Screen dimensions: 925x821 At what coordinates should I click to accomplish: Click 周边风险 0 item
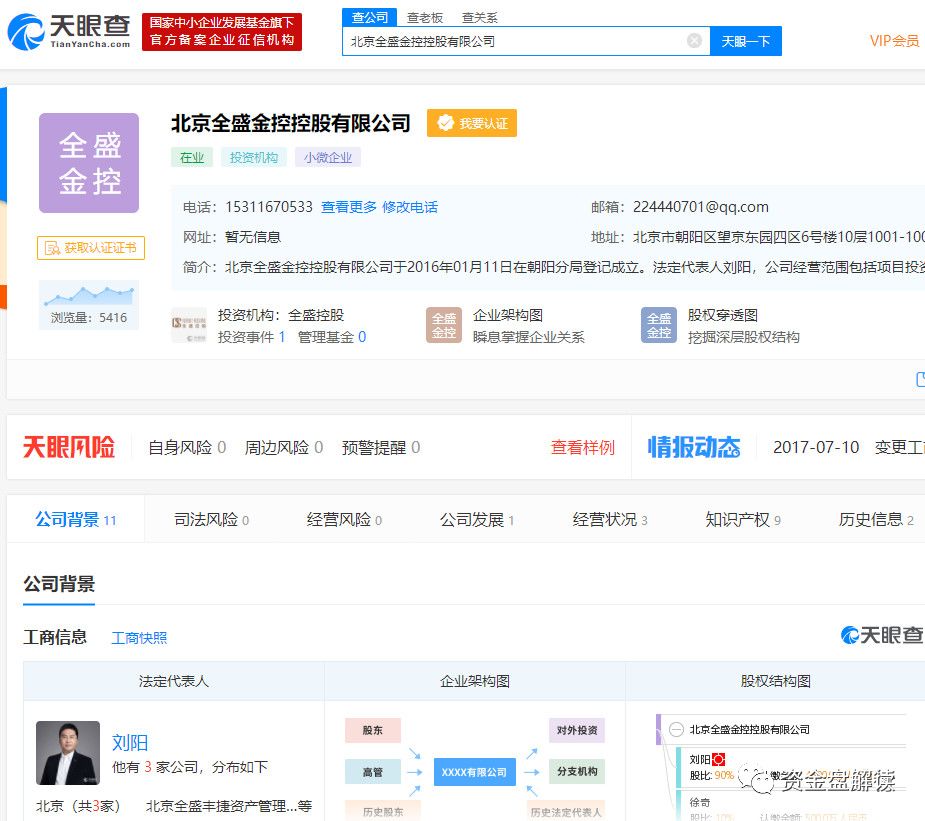(284, 448)
